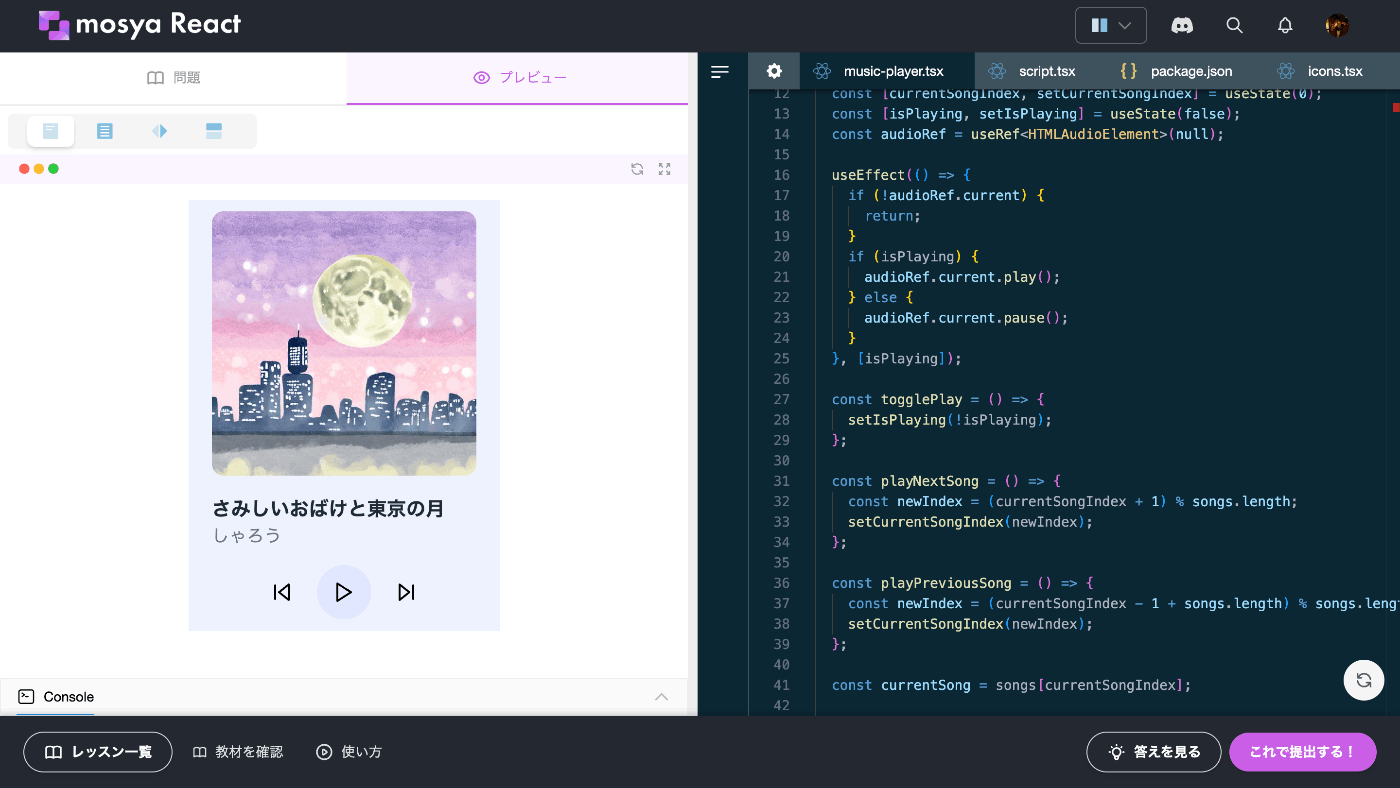This screenshot has height=788, width=1400.
Task: Select the fourth preview layout mode icon
Action: pyautogui.click(x=213, y=131)
